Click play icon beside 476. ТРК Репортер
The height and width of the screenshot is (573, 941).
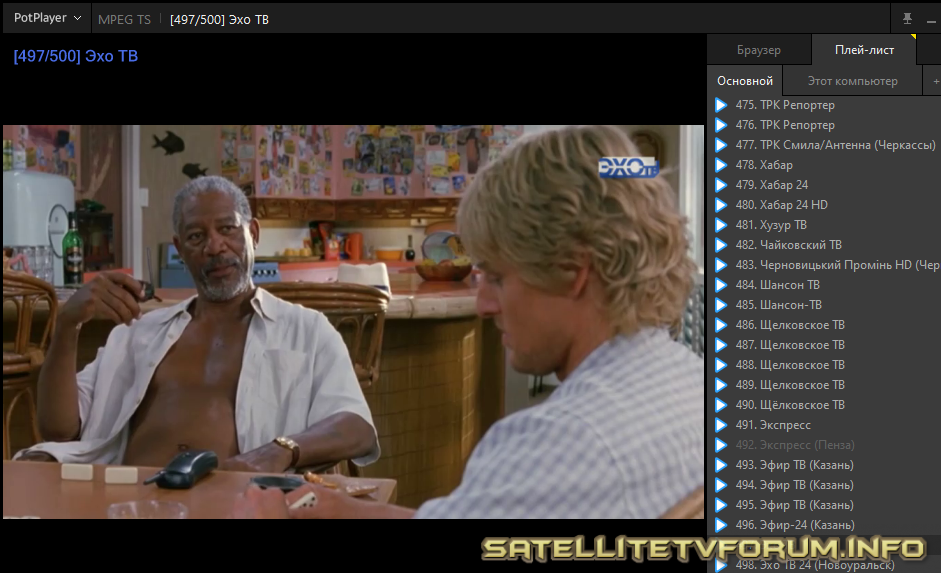(x=721, y=125)
